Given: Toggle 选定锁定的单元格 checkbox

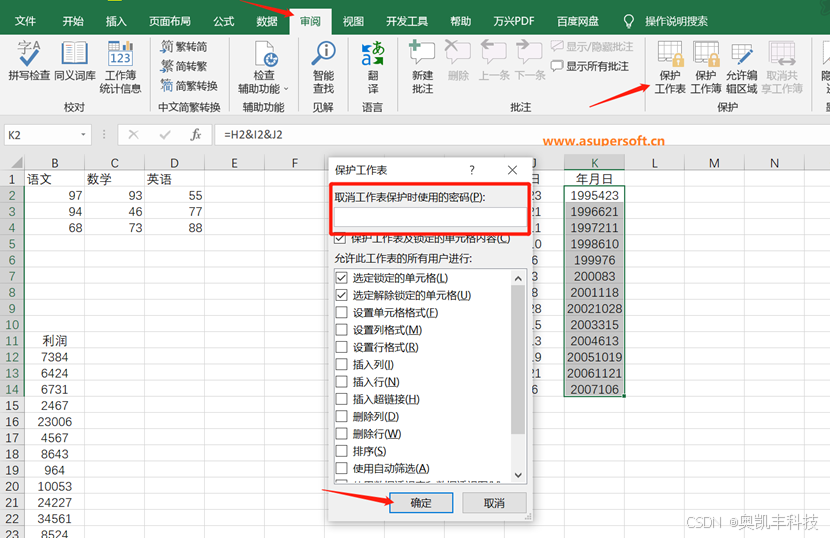Looking at the screenshot, I should pos(341,277).
